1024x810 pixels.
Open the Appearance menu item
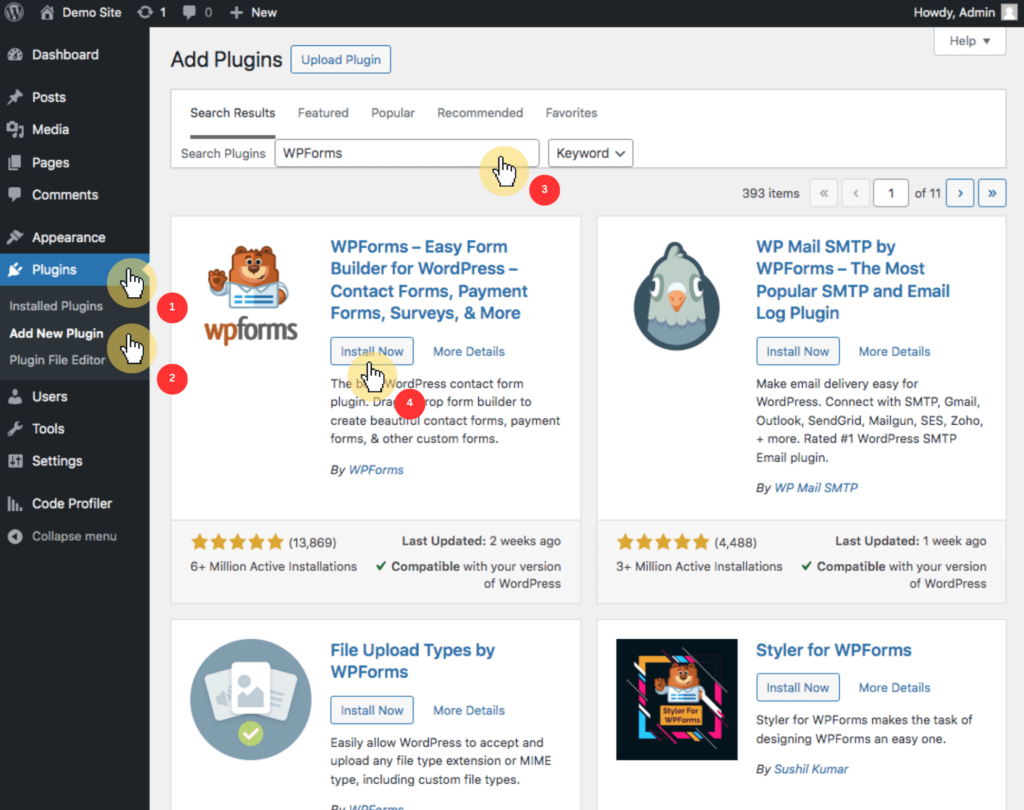point(69,237)
